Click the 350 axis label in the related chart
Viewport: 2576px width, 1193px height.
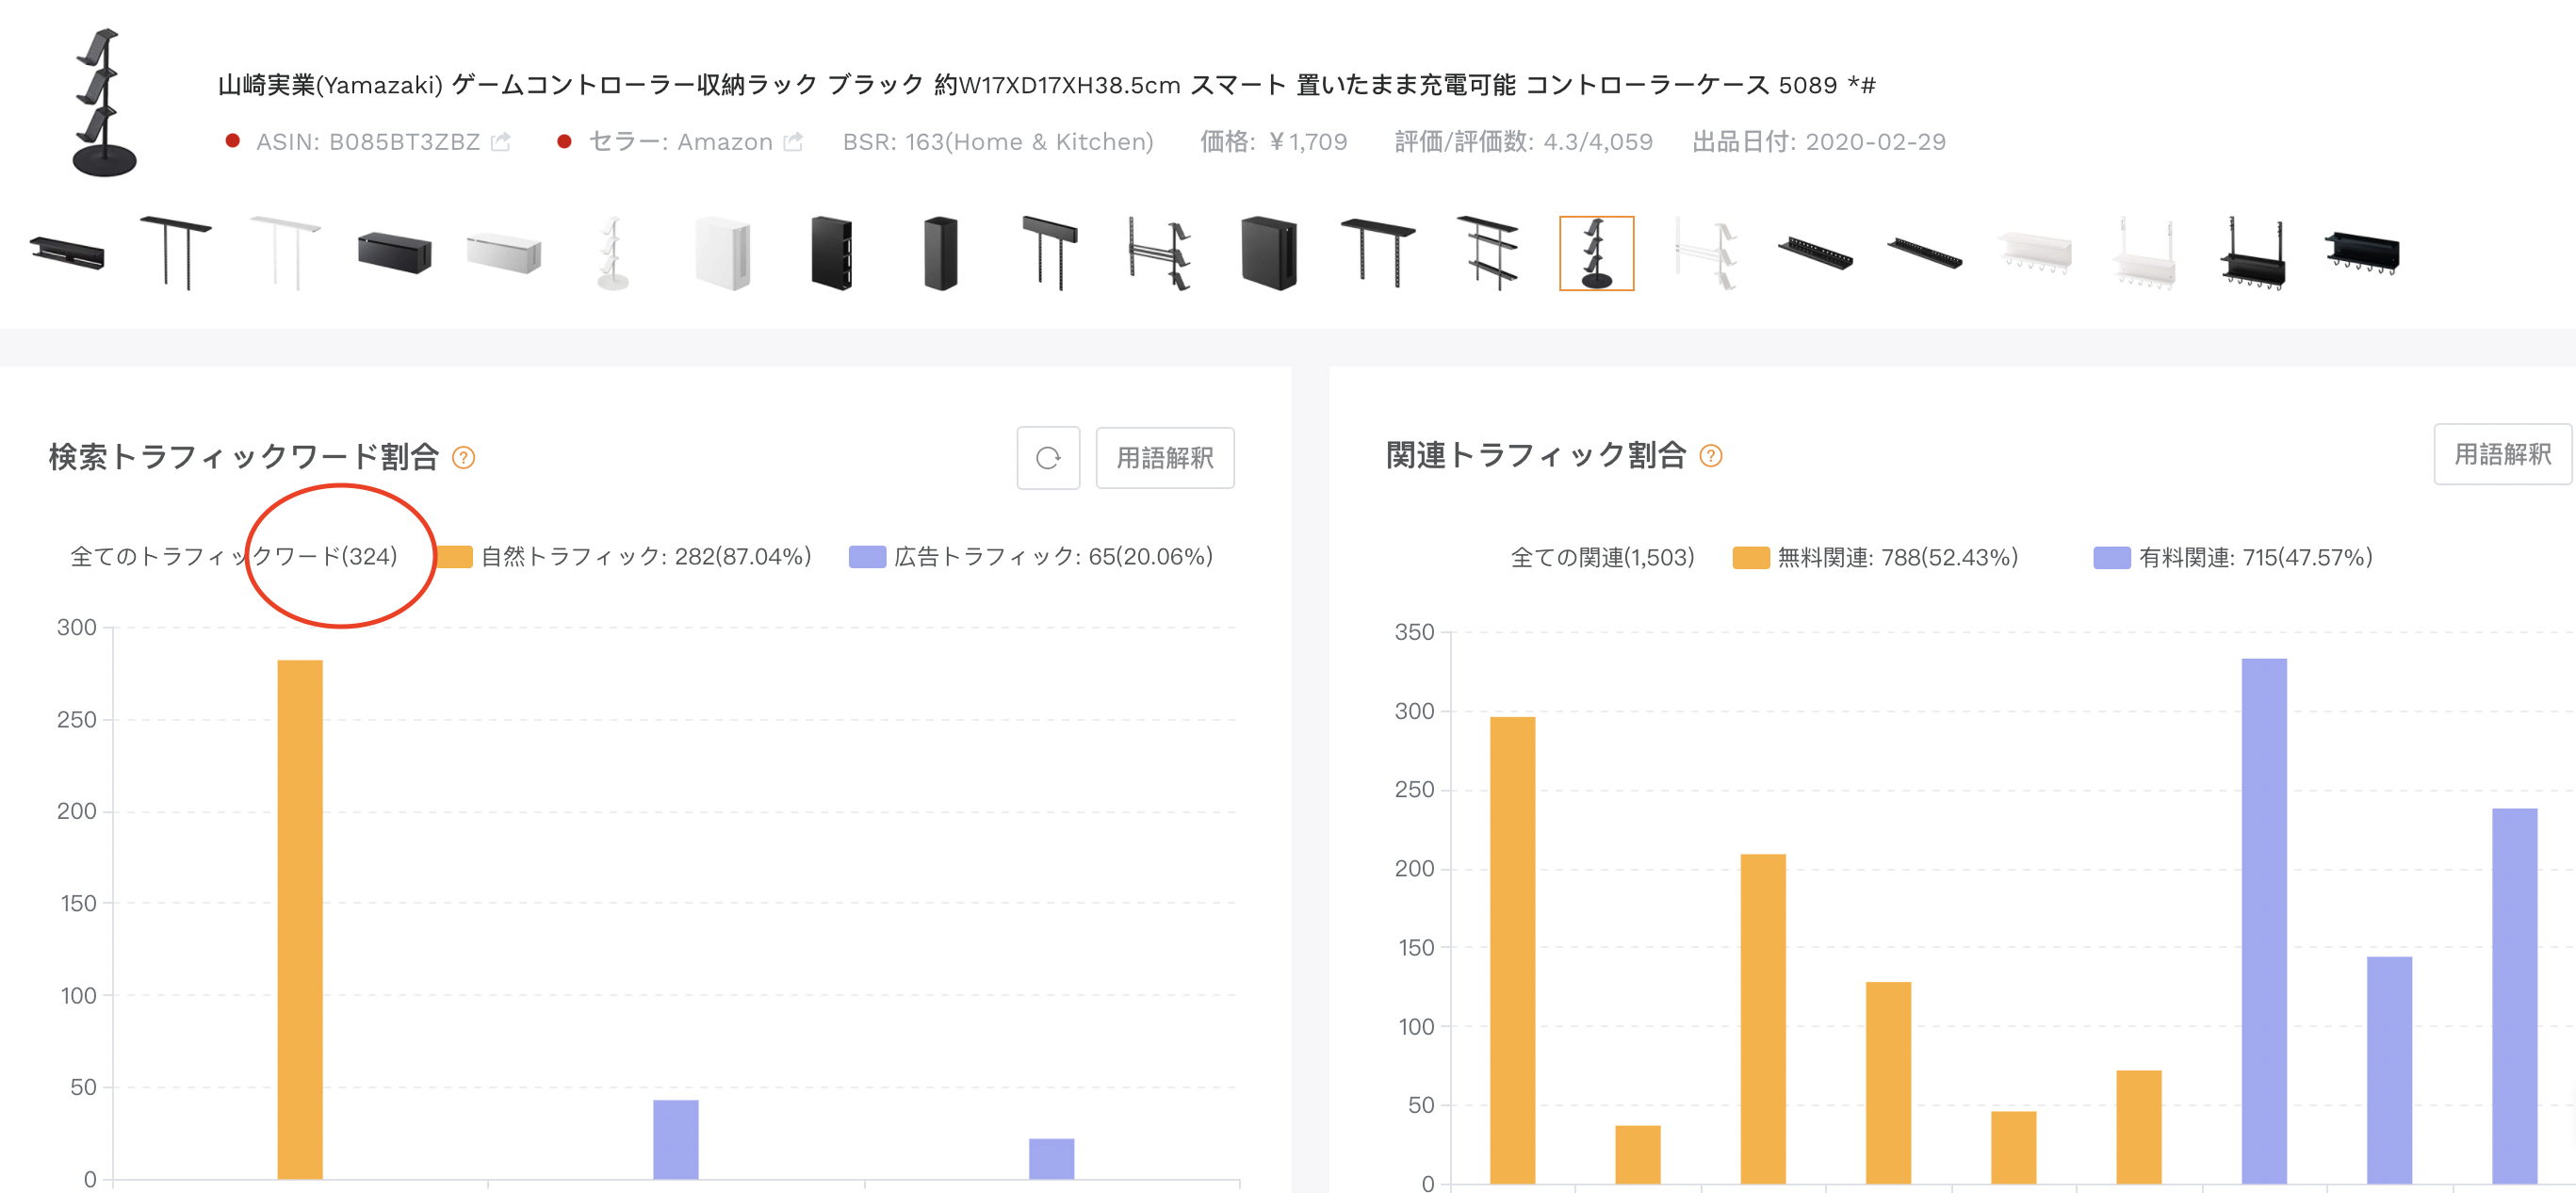coord(1414,632)
